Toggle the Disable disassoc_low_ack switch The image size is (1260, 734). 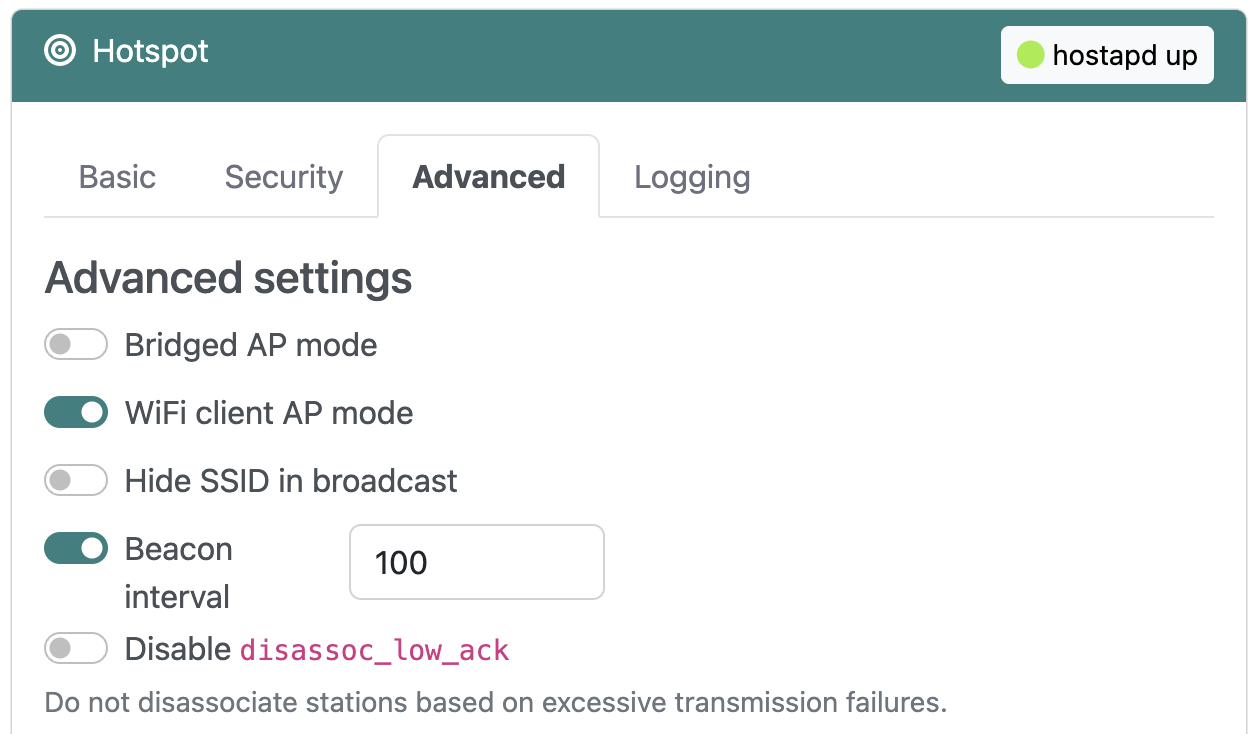pos(76,649)
